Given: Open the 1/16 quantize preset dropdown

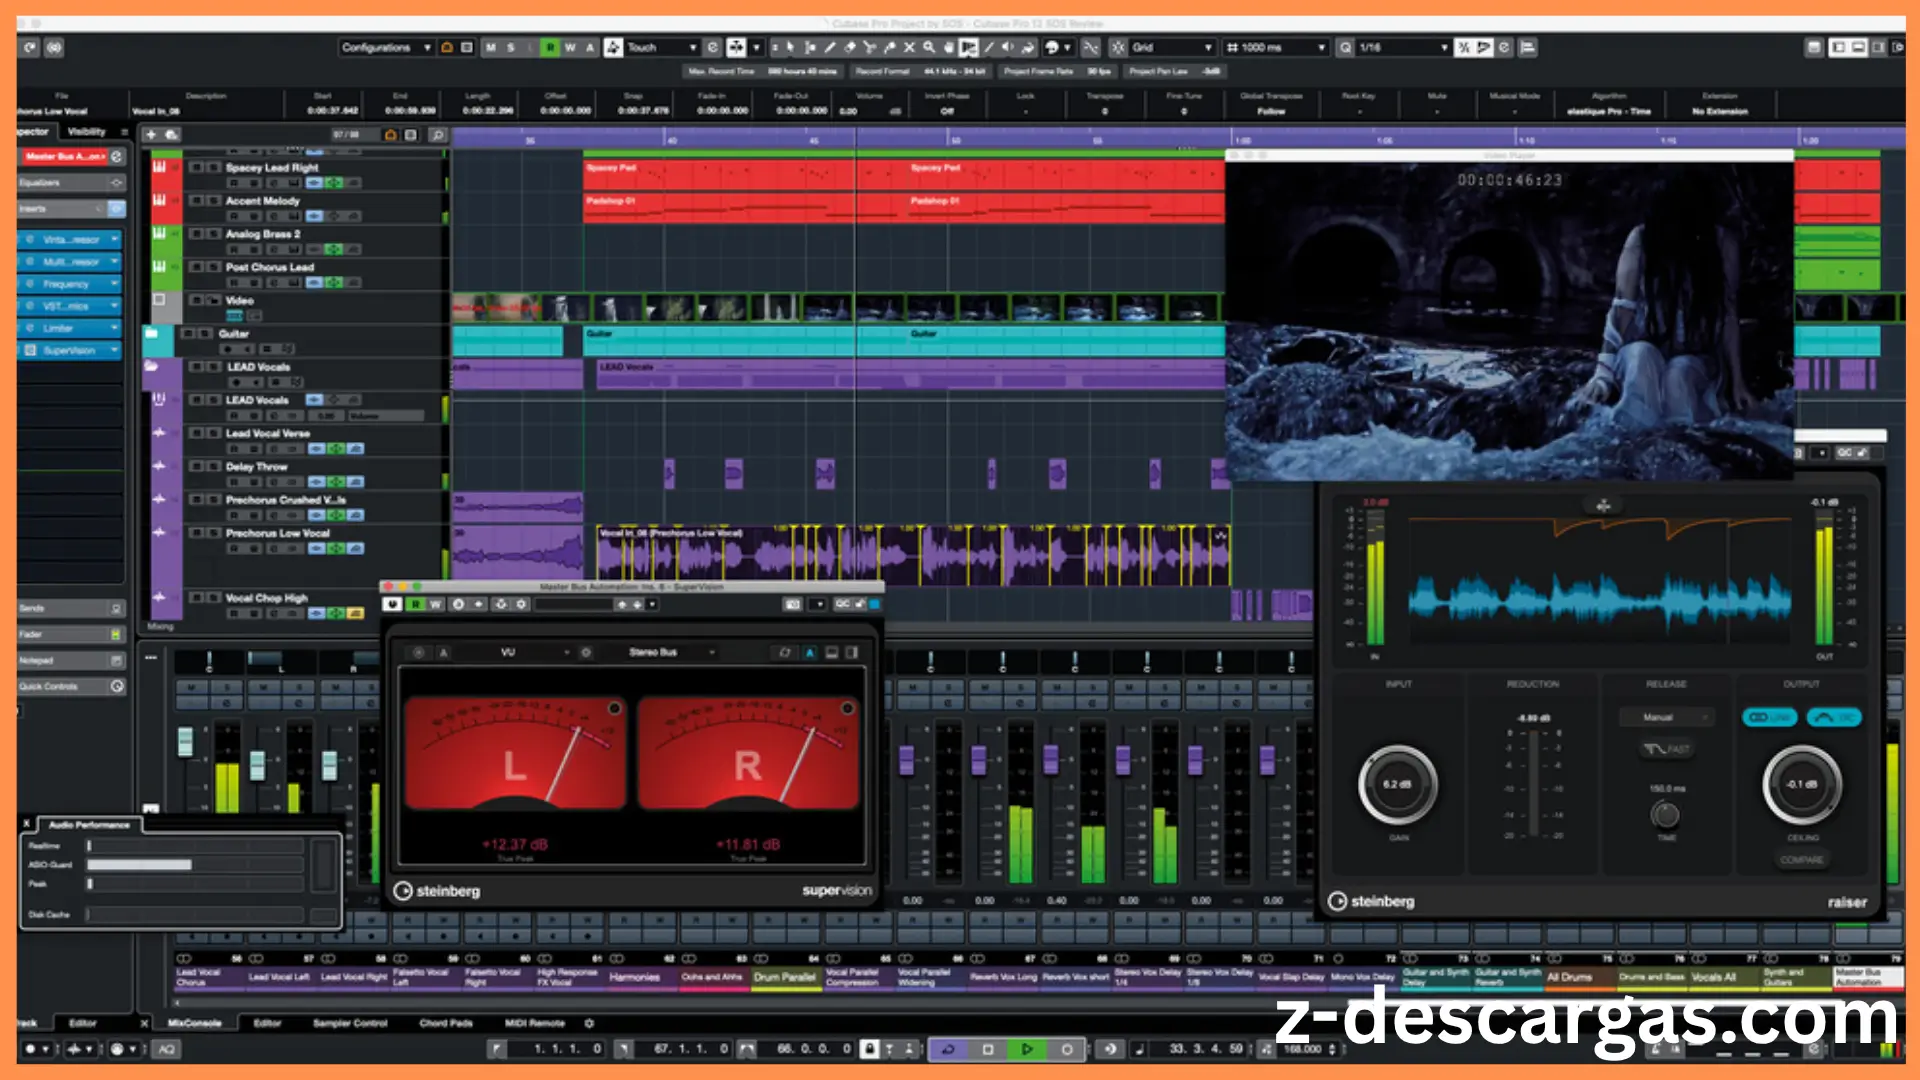Looking at the screenshot, I should coord(1403,47).
